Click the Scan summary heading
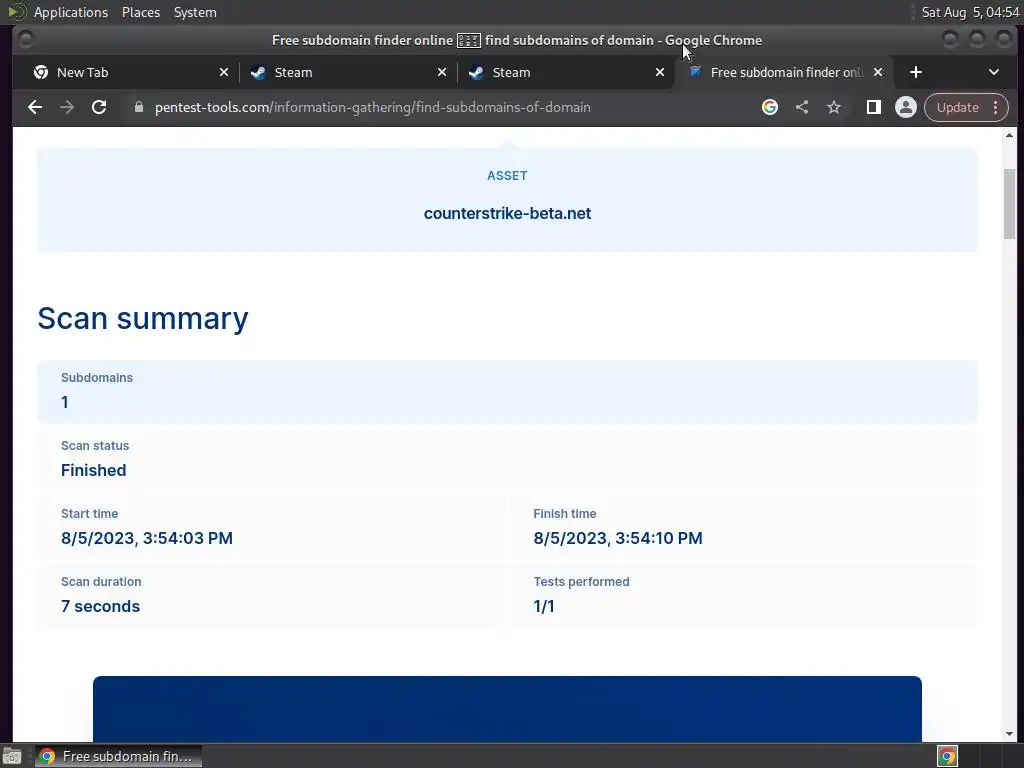Image resolution: width=1024 pixels, height=768 pixels. [142, 319]
